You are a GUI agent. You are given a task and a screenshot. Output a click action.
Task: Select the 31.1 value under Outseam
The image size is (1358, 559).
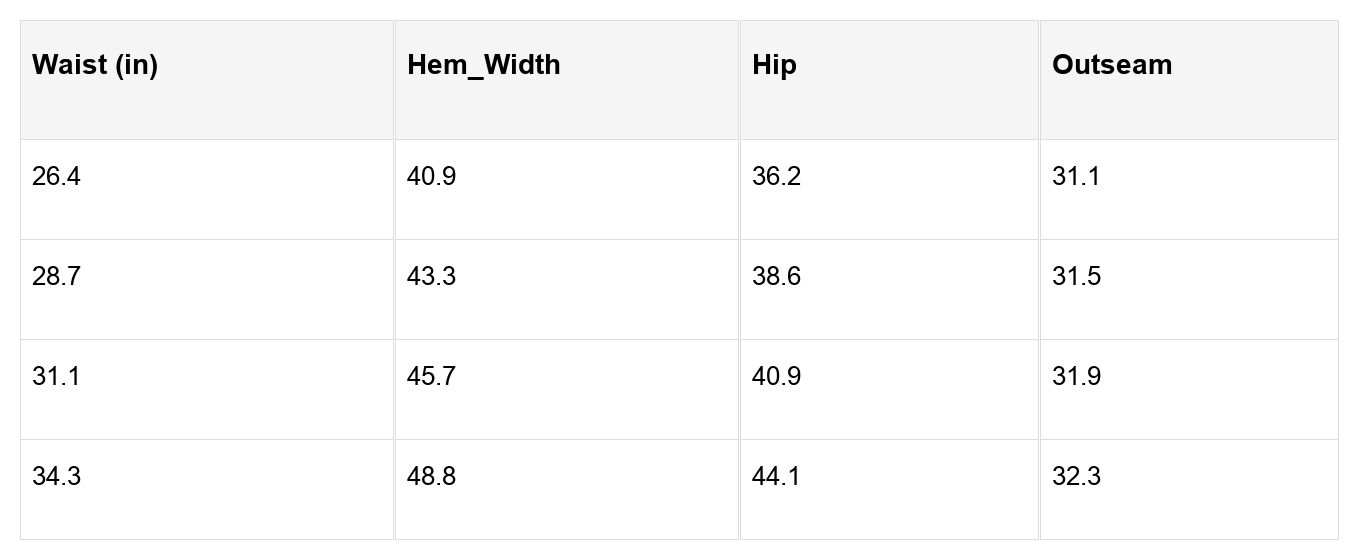click(x=1076, y=177)
